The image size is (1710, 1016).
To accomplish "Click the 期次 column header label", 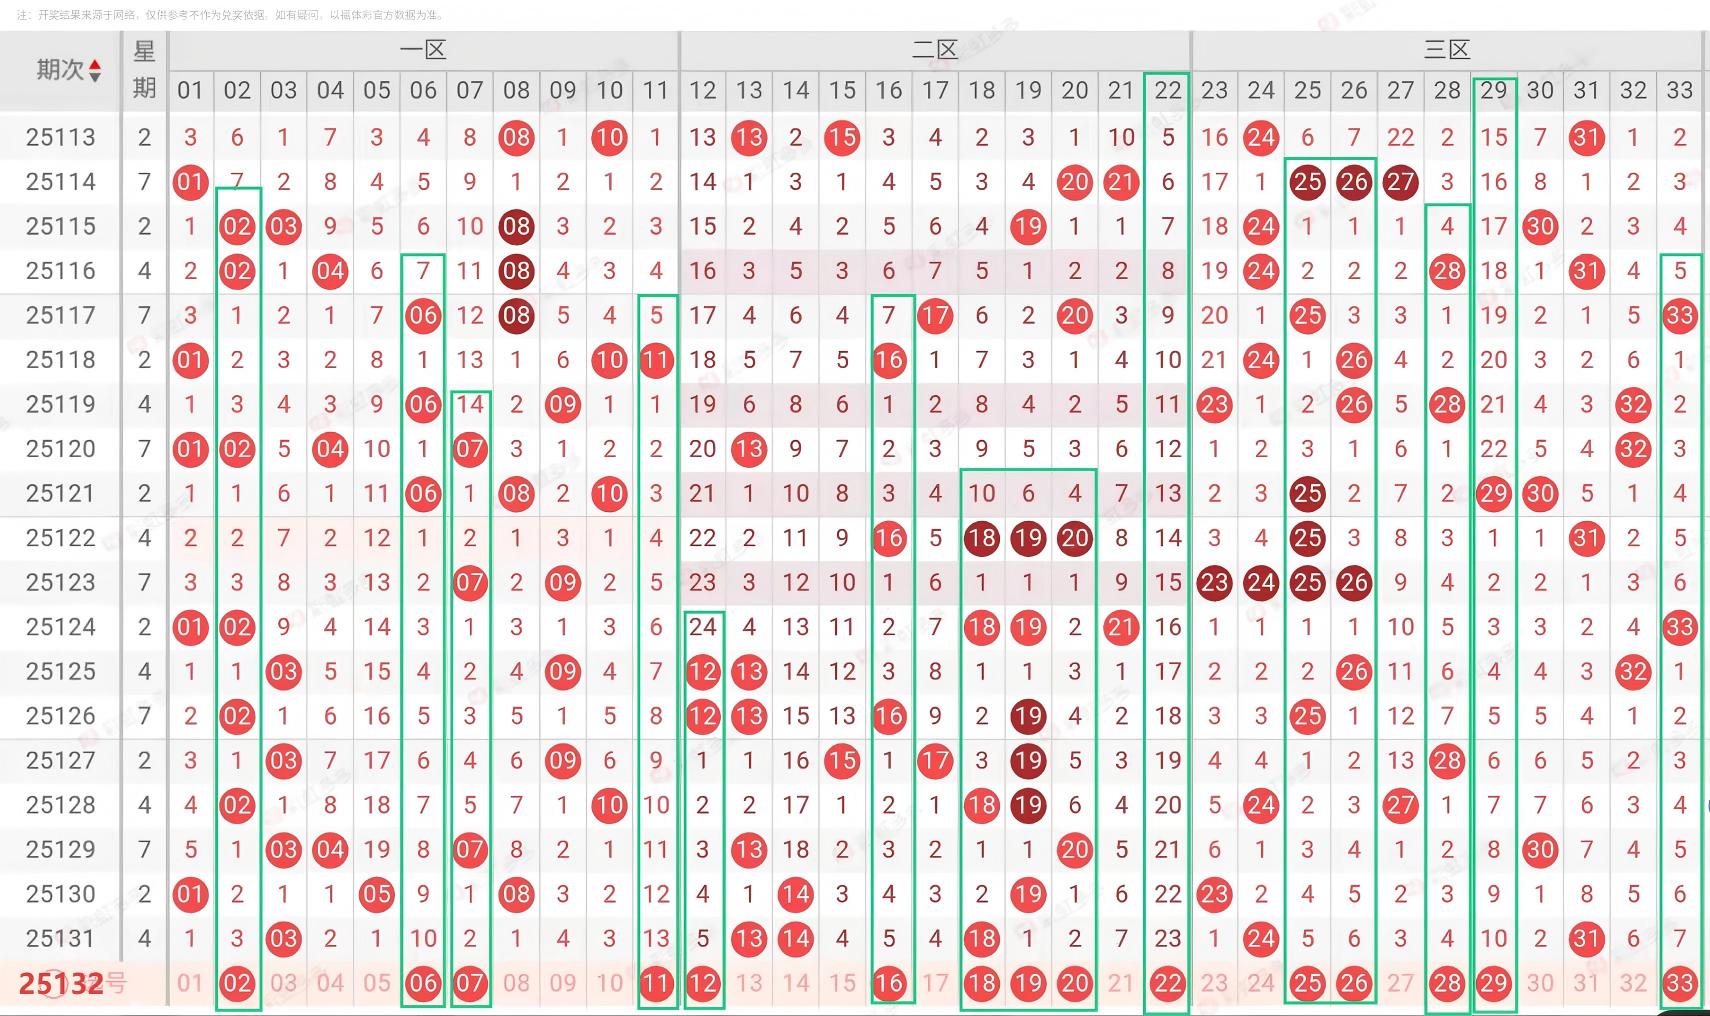I will [x=60, y=70].
